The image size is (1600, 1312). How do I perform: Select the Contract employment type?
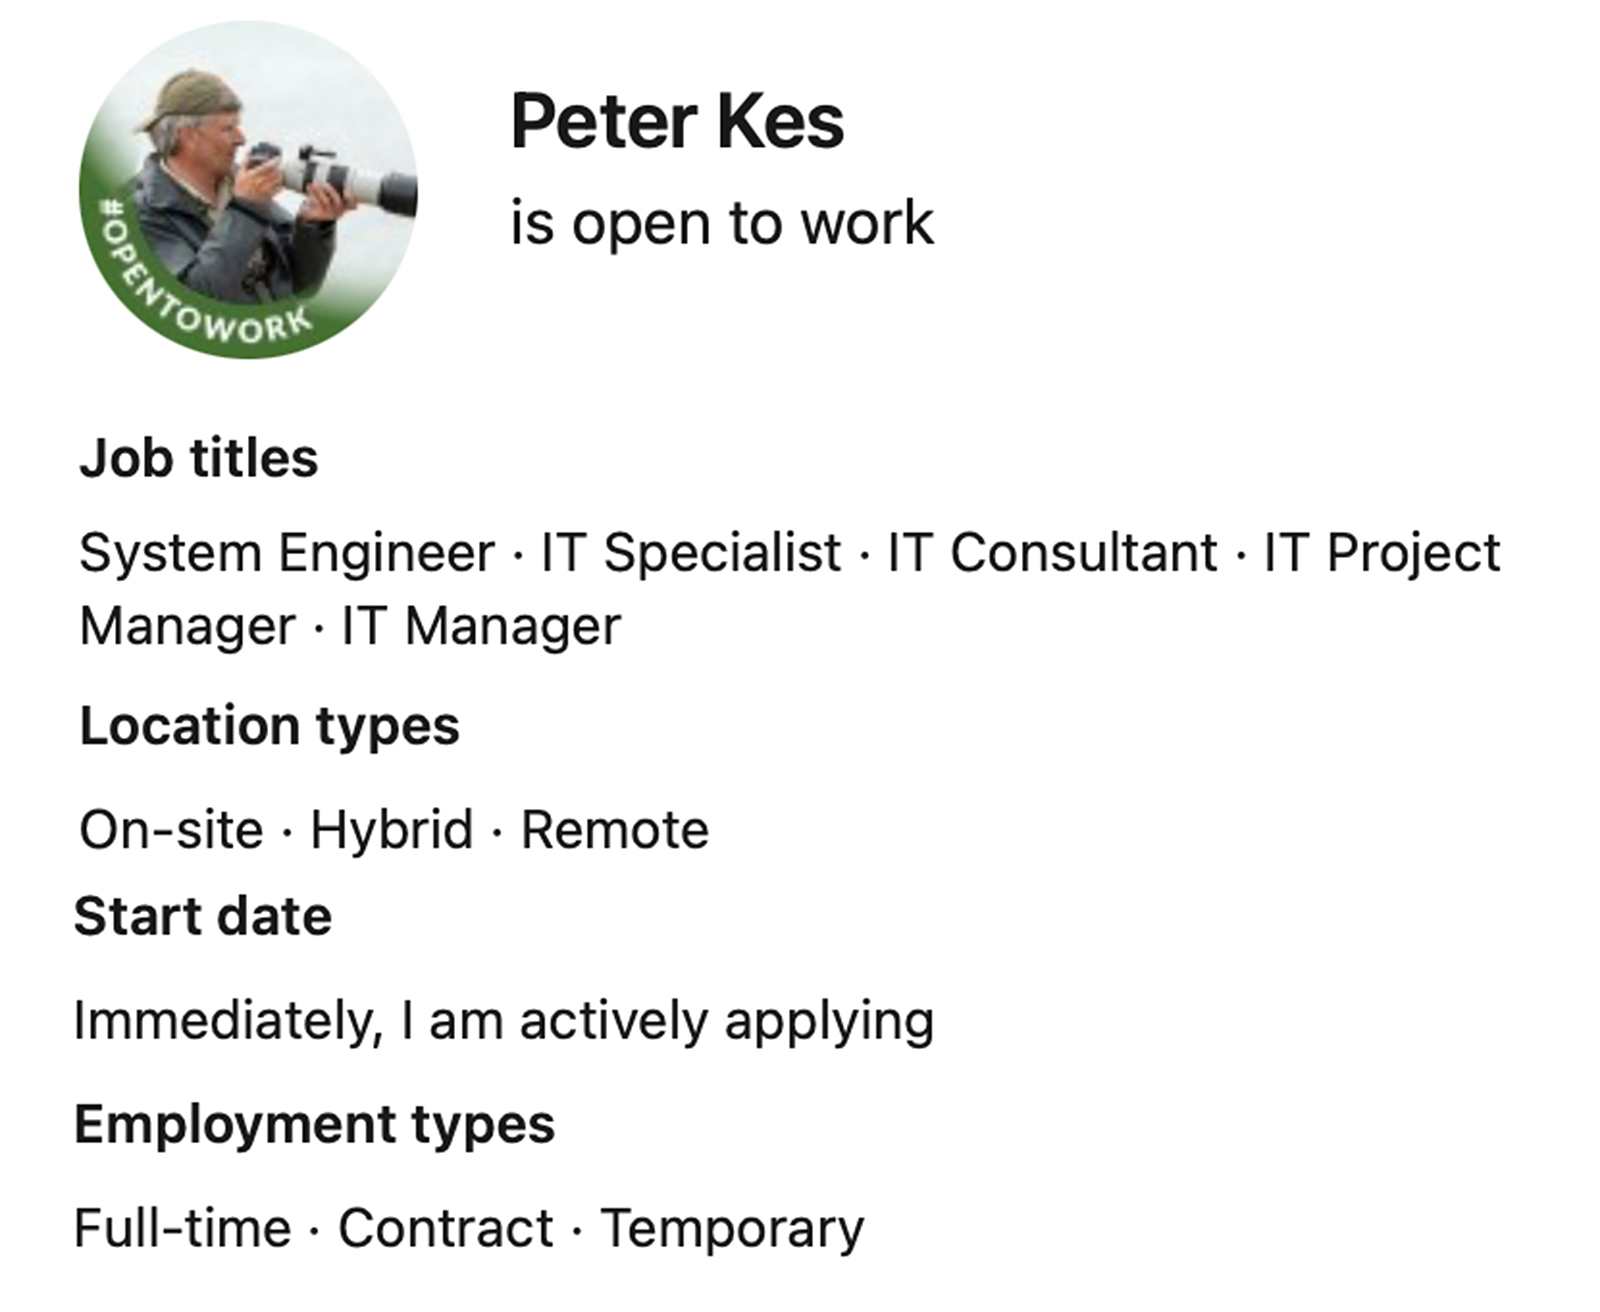(446, 1228)
